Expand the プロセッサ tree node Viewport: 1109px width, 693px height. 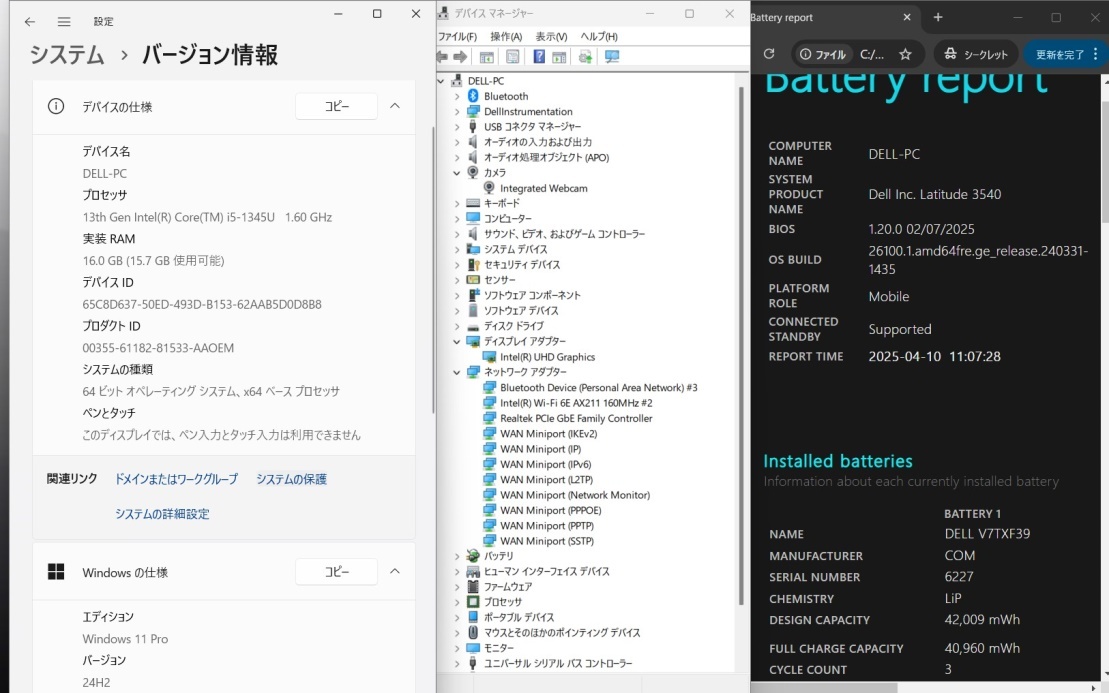(x=457, y=602)
